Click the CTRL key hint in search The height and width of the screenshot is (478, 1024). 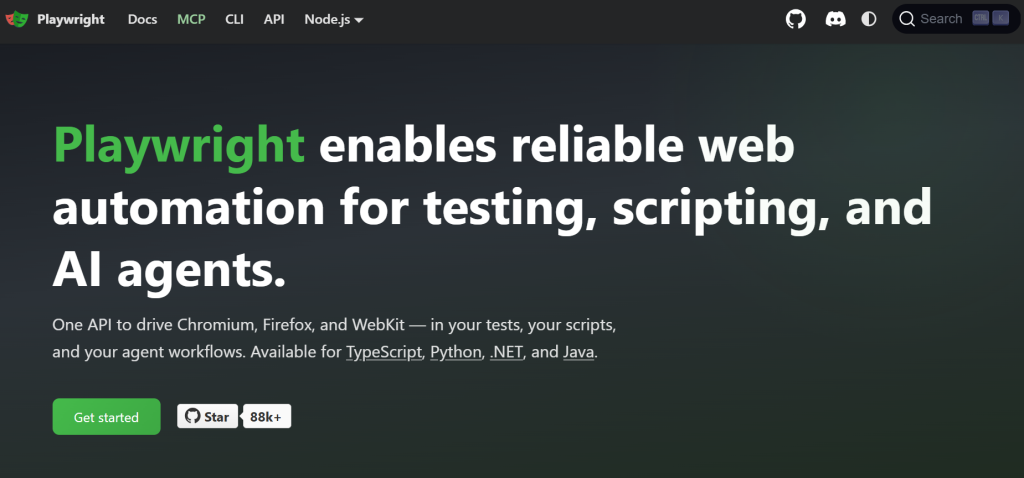tap(980, 18)
